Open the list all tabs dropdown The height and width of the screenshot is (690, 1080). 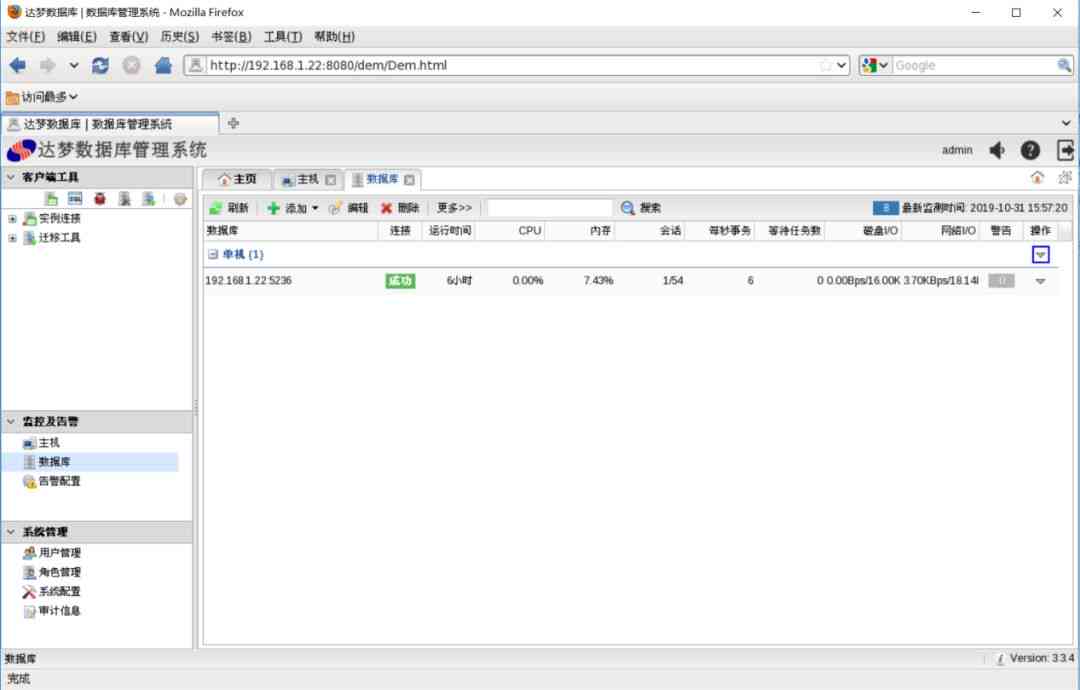point(1066,123)
